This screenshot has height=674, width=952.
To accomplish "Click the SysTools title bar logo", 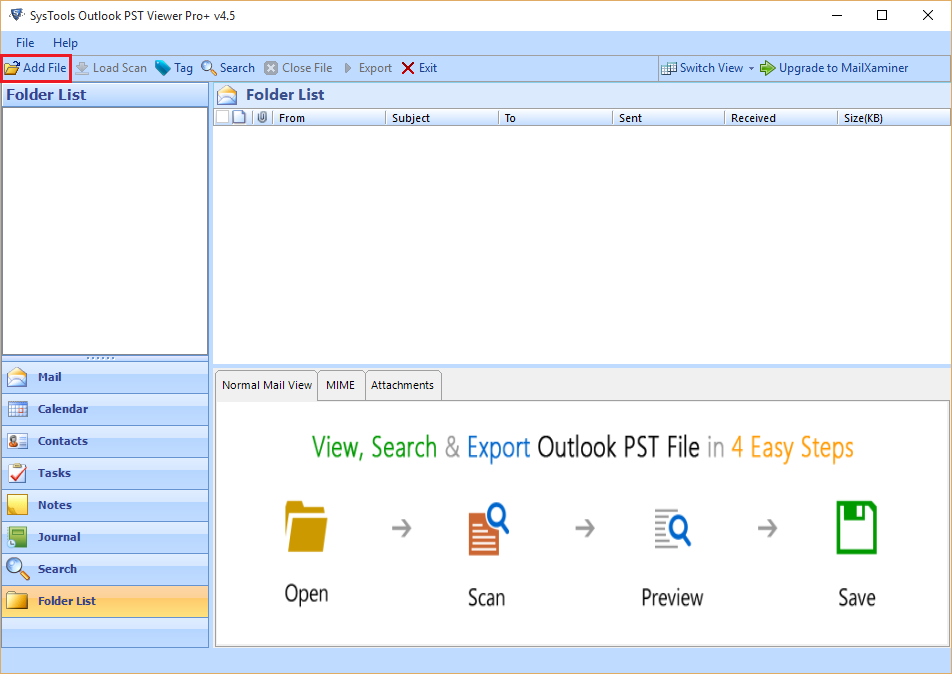I will [16, 15].
